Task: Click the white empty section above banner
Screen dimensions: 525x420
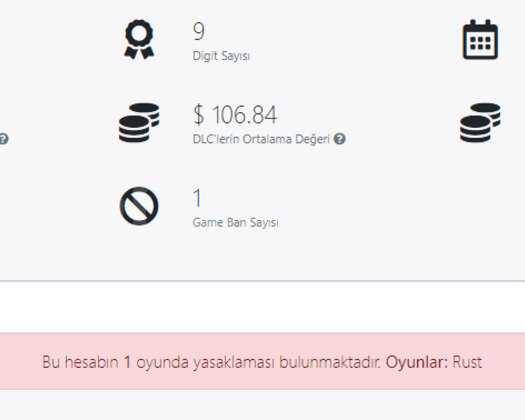Action: coord(262,307)
